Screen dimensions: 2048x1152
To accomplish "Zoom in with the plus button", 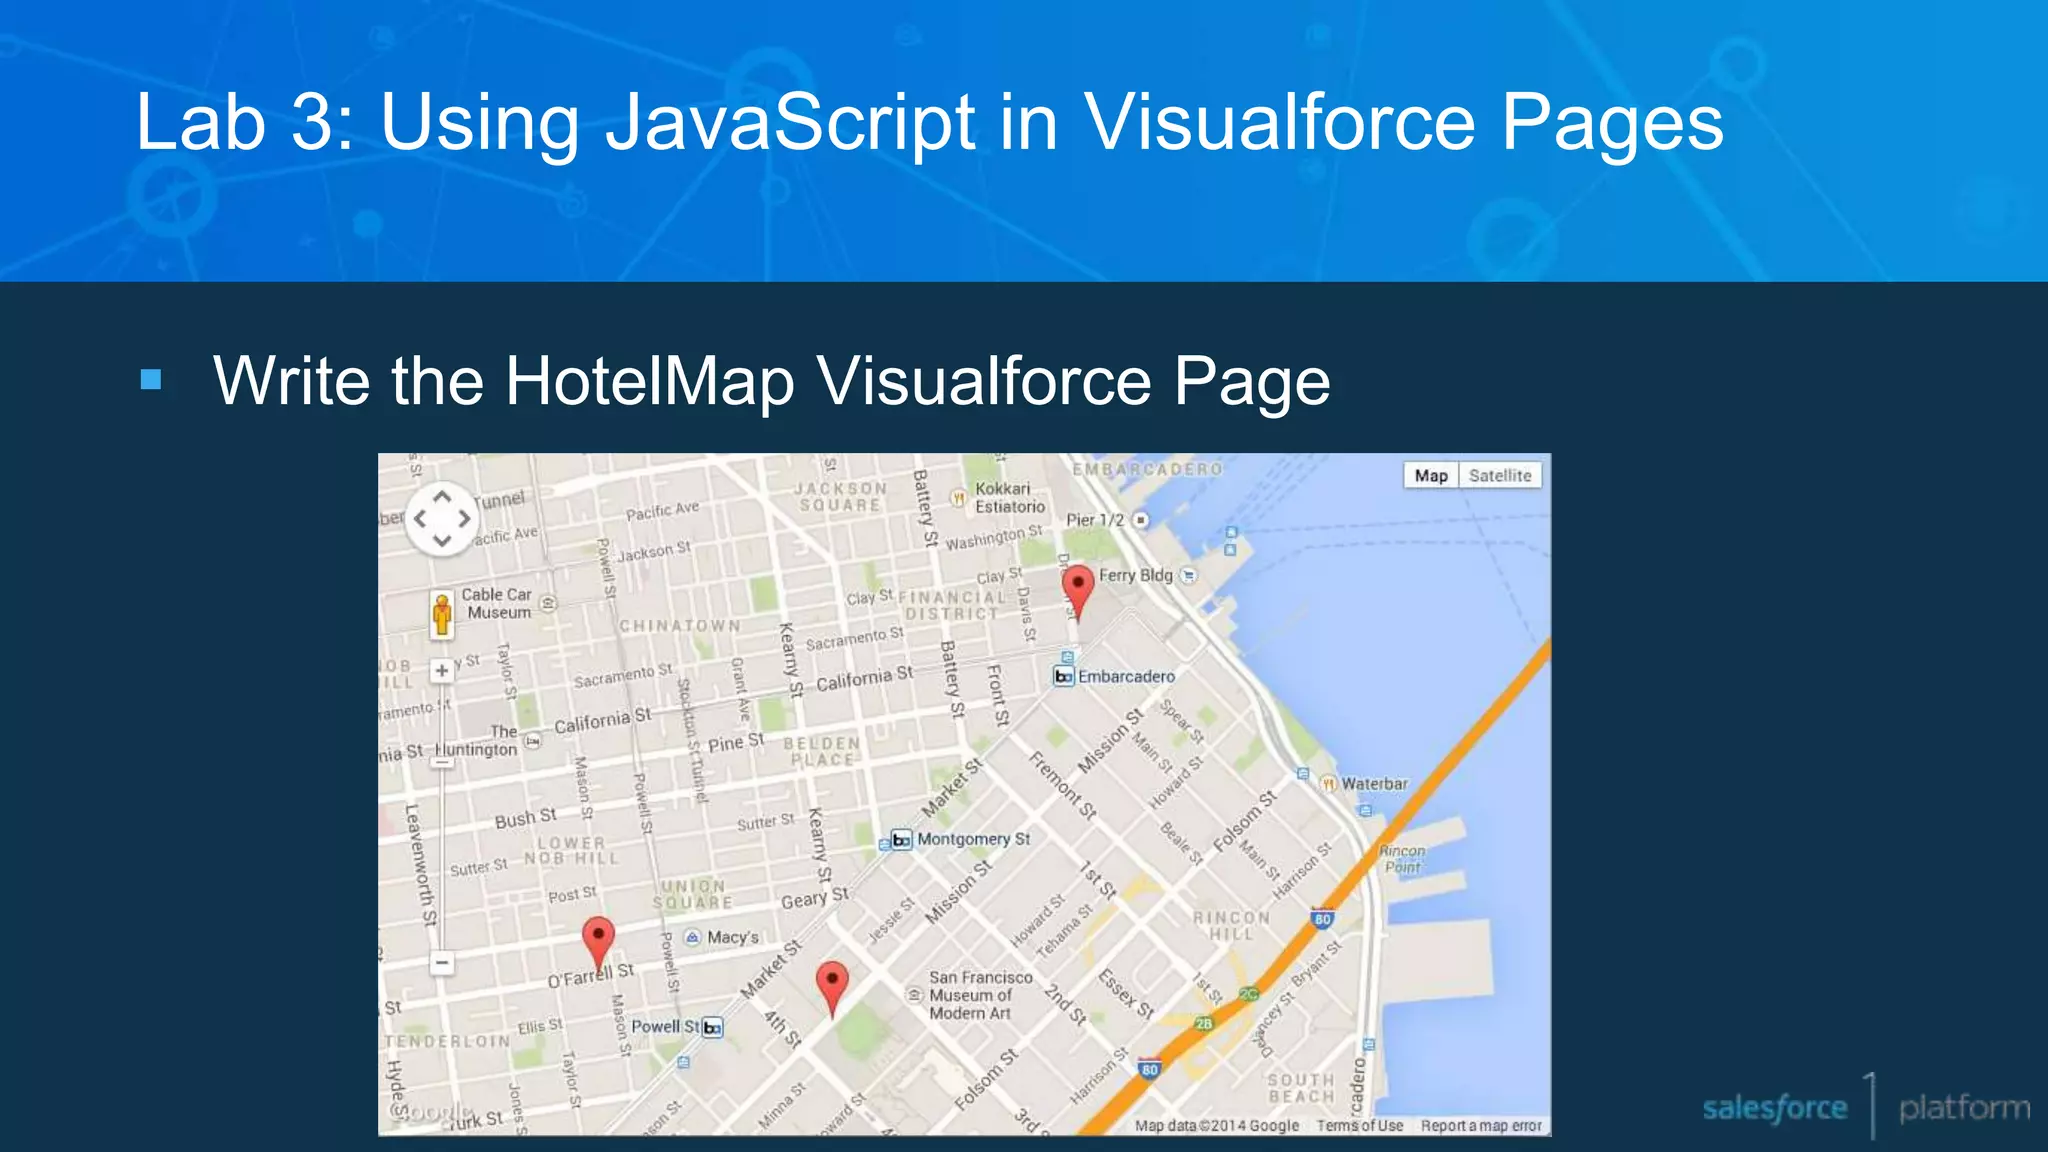I will pyautogui.click(x=442, y=670).
